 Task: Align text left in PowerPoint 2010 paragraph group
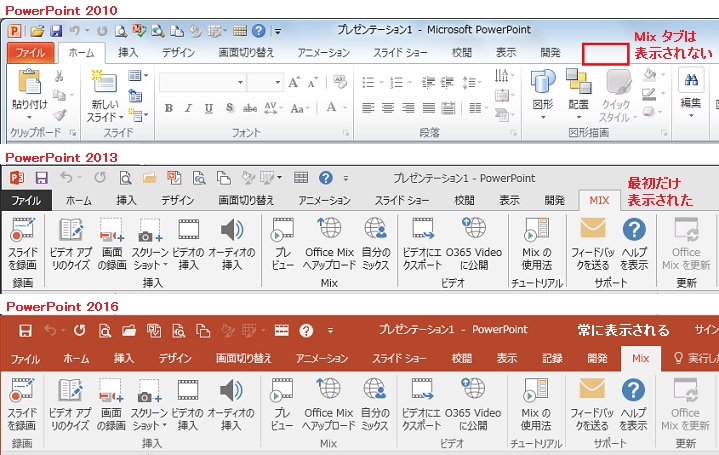368,108
